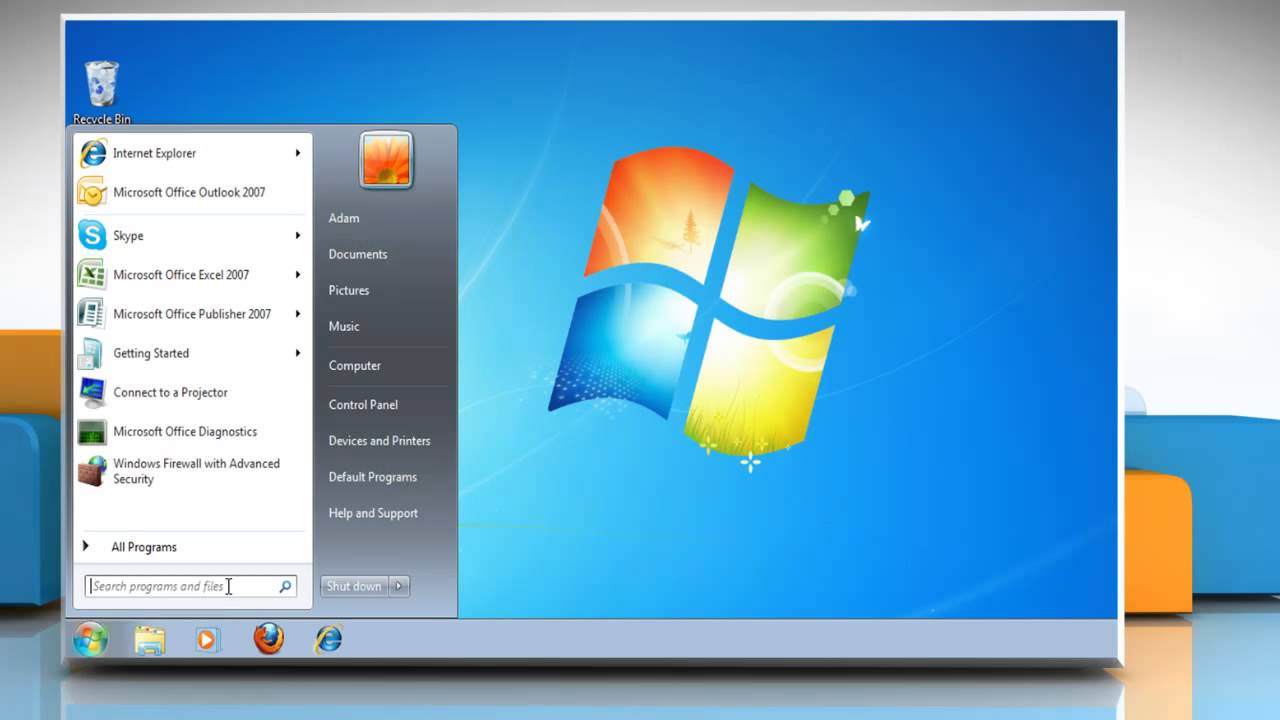Viewport: 1280px width, 720px height.
Task: Open the Recycle Bin desktop icon
Action: (x=102, y=92)
